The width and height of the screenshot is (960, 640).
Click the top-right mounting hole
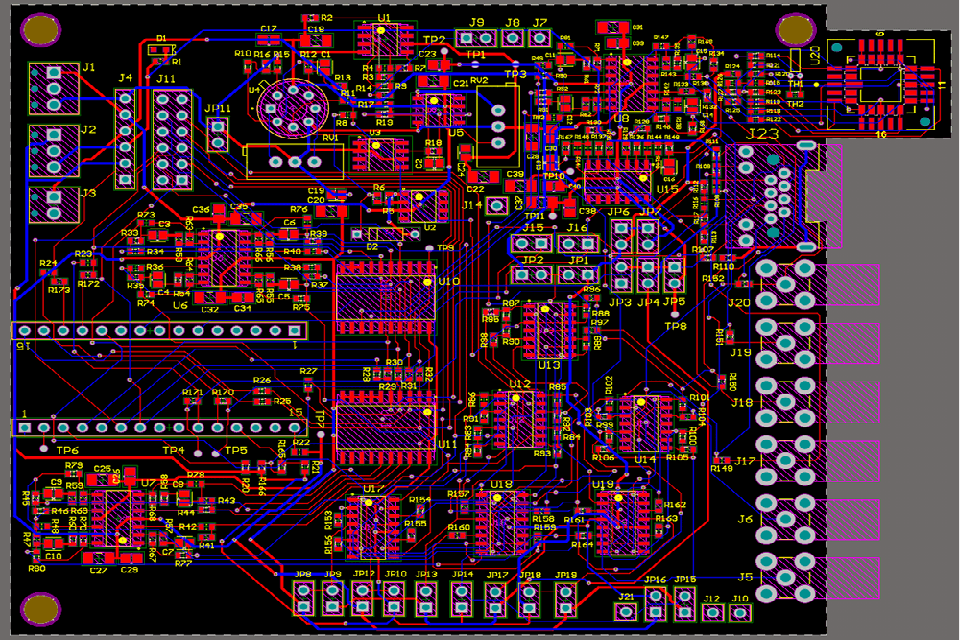(796, 29)
